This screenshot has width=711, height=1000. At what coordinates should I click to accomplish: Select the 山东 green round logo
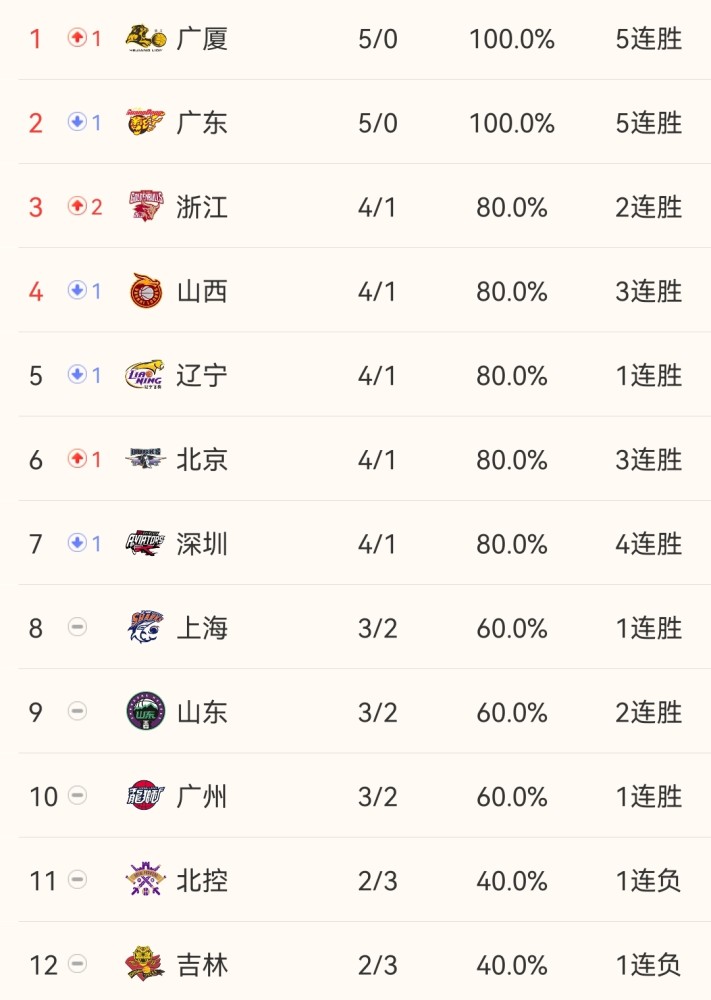146,711
